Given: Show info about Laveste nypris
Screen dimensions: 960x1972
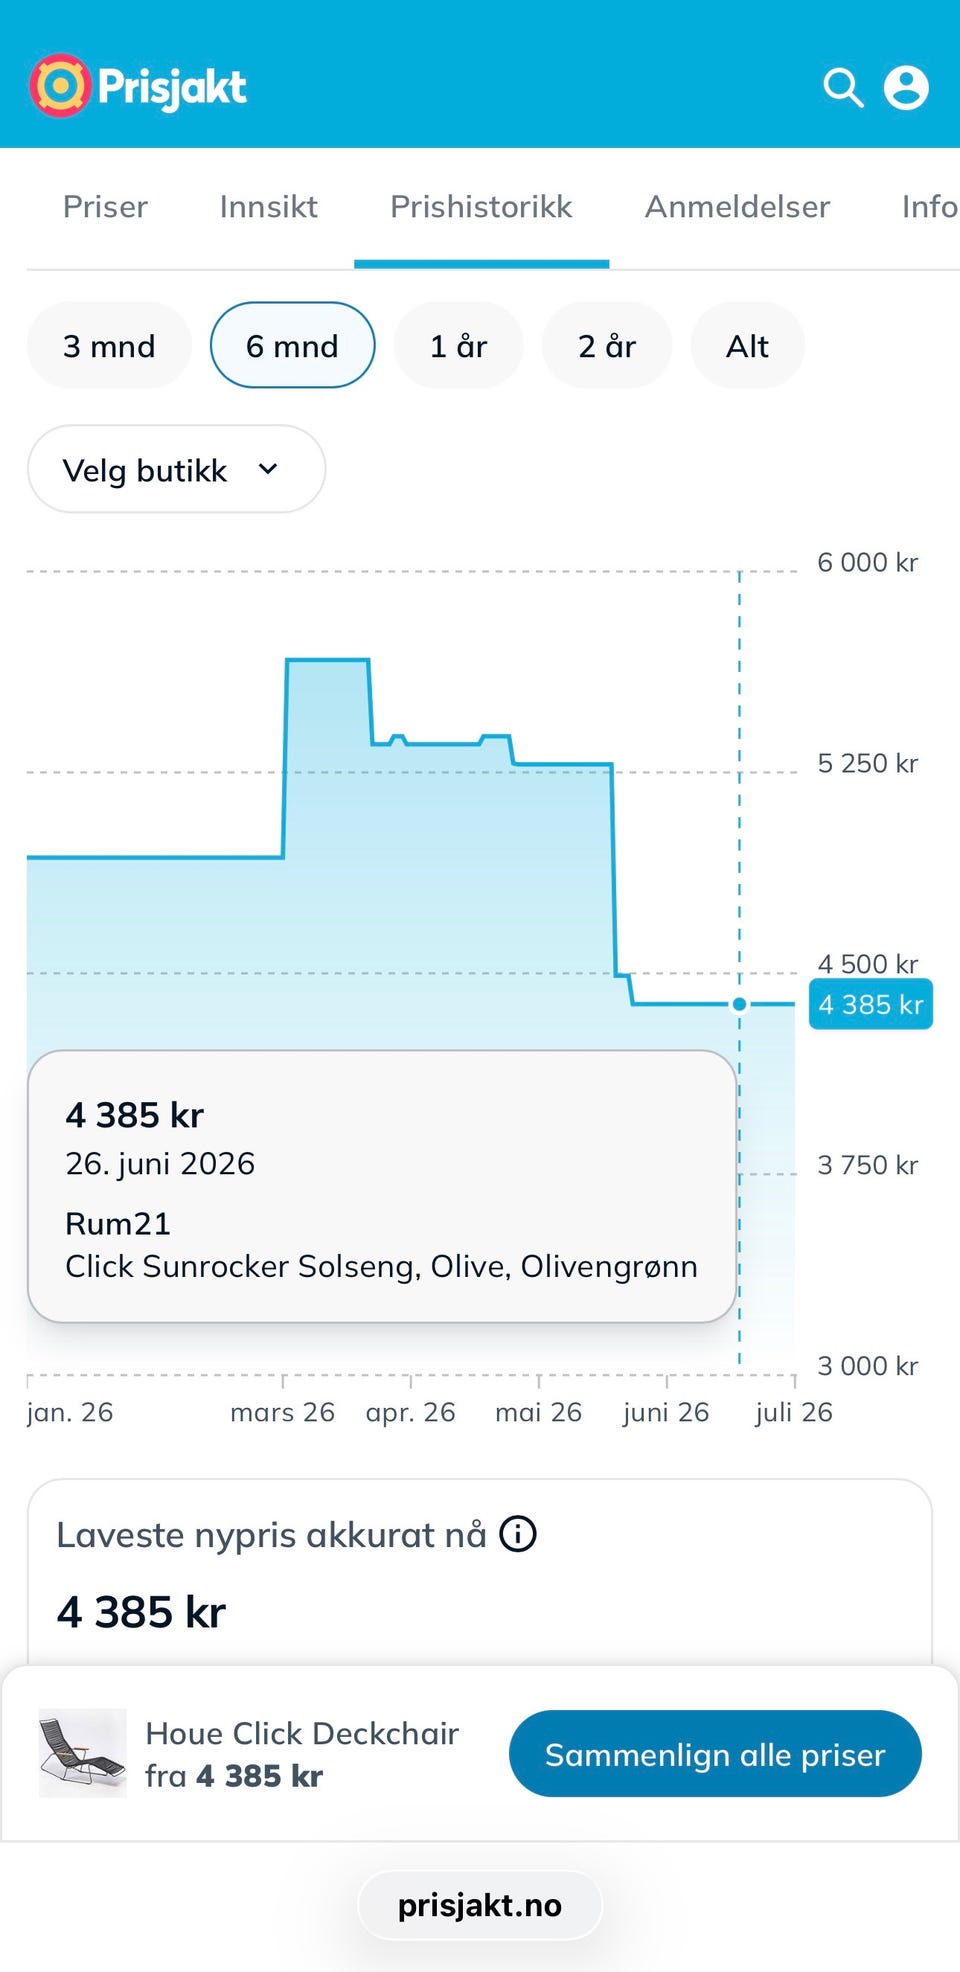Looking at the screenshot, I should click(518, 1533).
